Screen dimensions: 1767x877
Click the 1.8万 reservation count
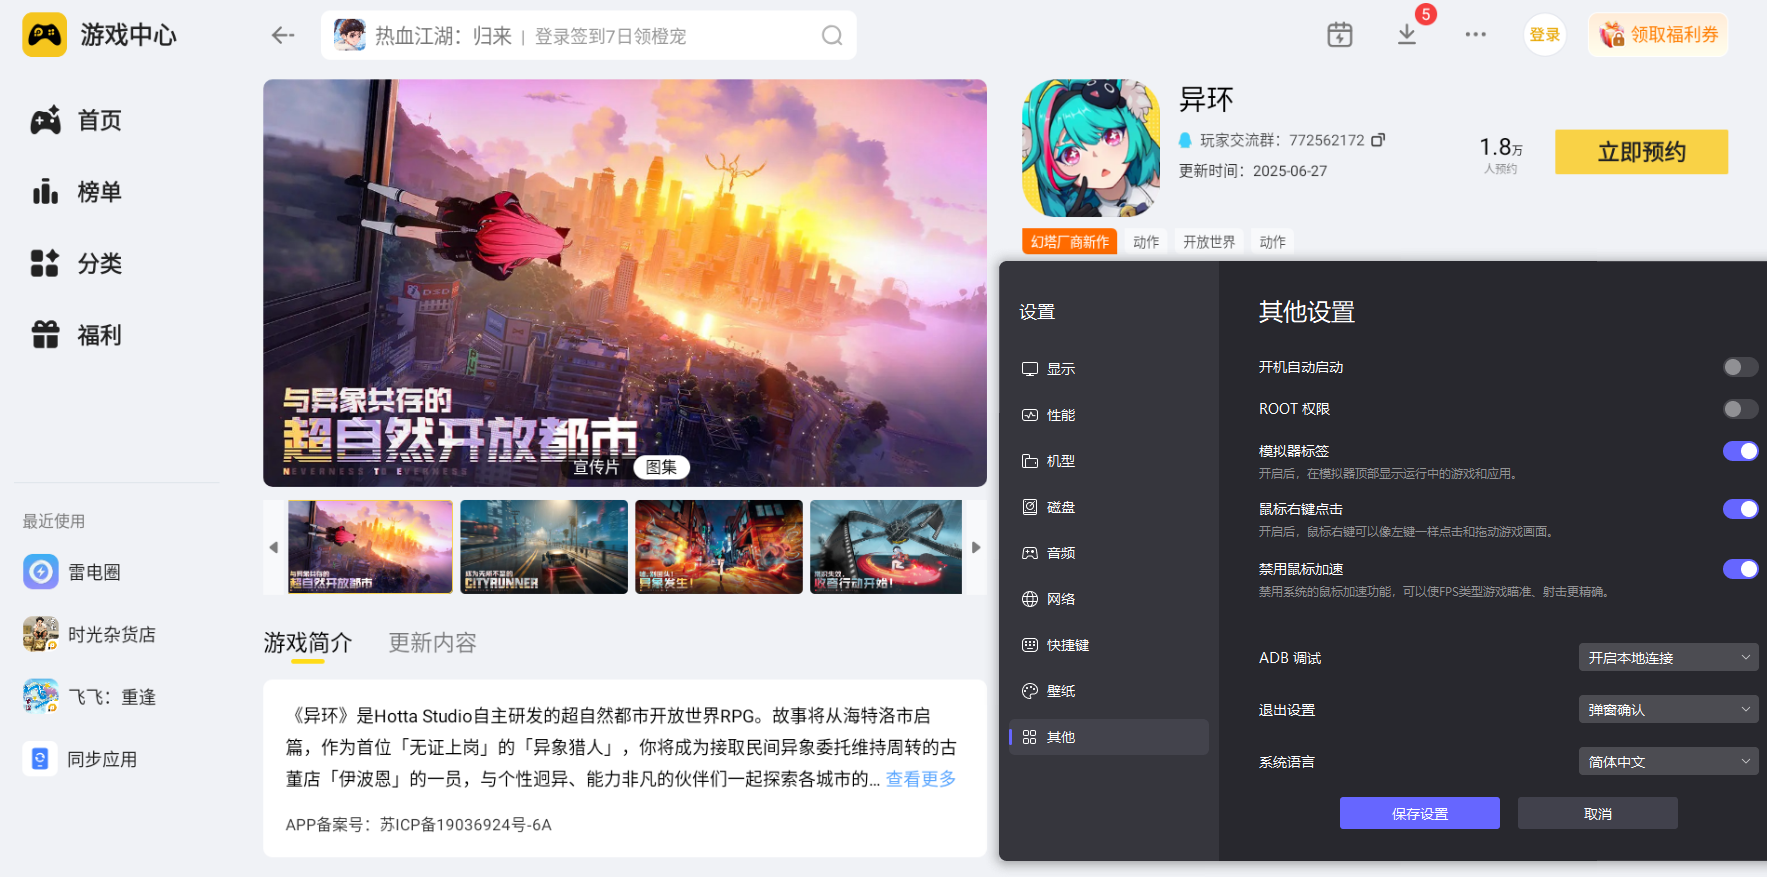[x=1501, y=148]
